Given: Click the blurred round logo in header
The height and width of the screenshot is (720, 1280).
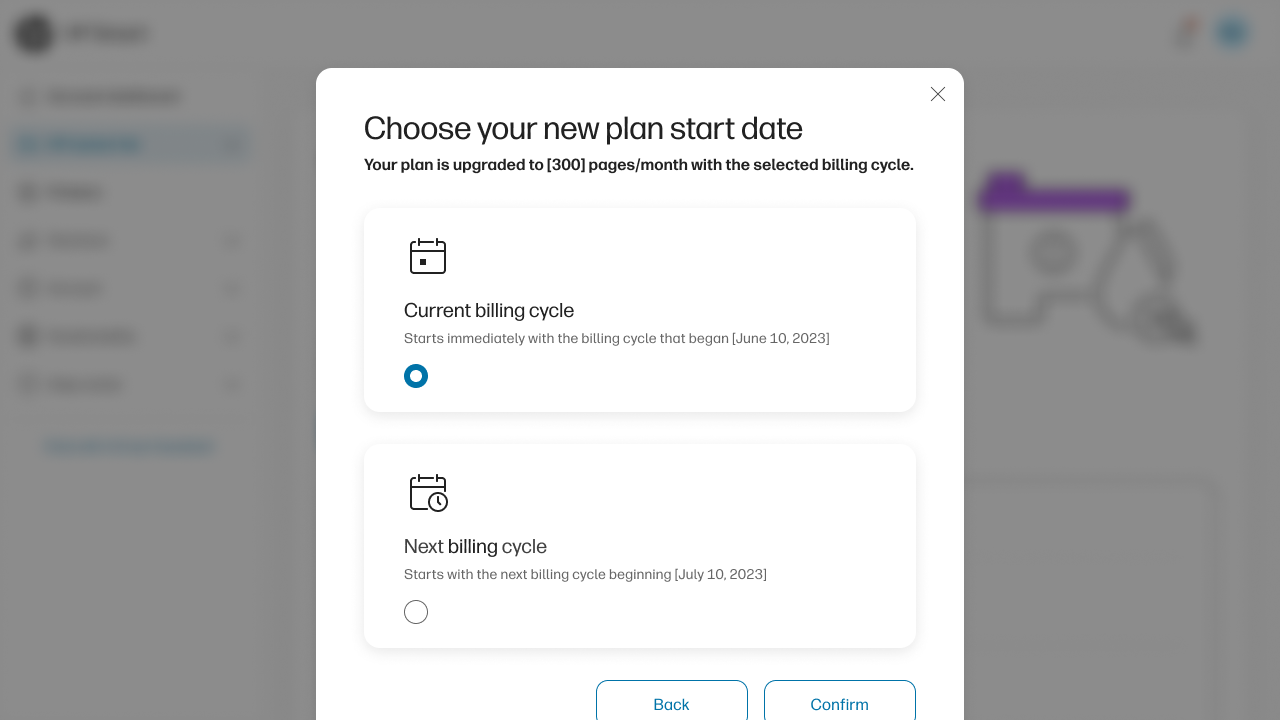Looking at the screenshot, I should click(34, 33).
